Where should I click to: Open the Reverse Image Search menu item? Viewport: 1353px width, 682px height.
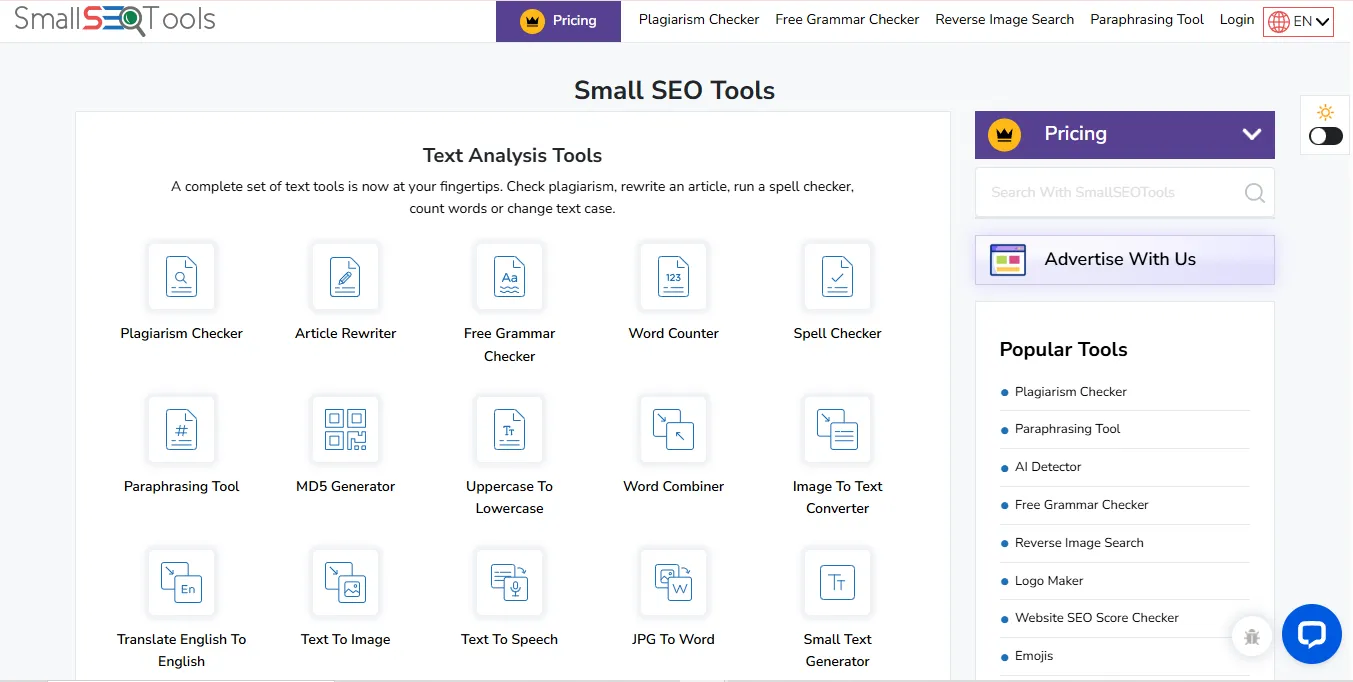(1004, 19)
